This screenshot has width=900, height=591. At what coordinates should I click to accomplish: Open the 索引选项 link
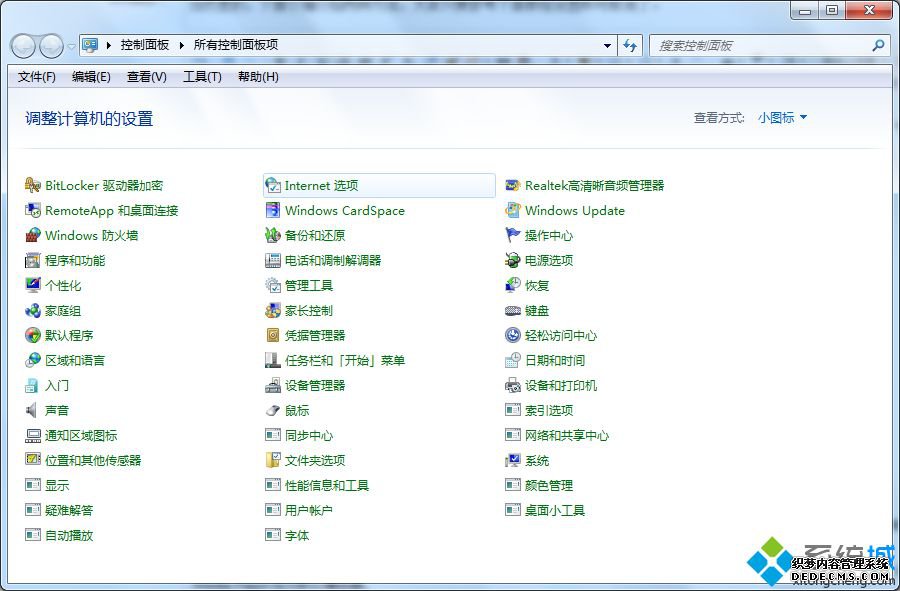point(549,410)
